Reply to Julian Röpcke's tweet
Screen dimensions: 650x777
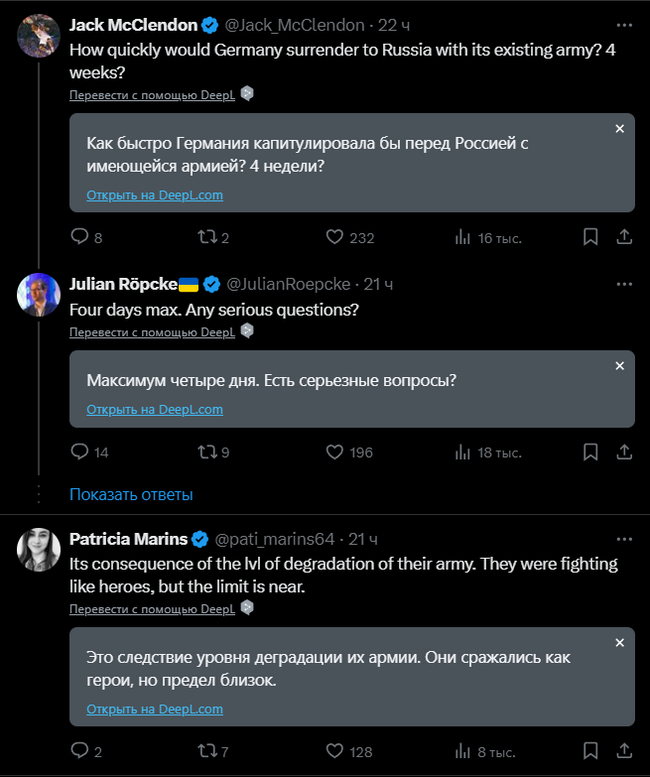pos(80,452)
